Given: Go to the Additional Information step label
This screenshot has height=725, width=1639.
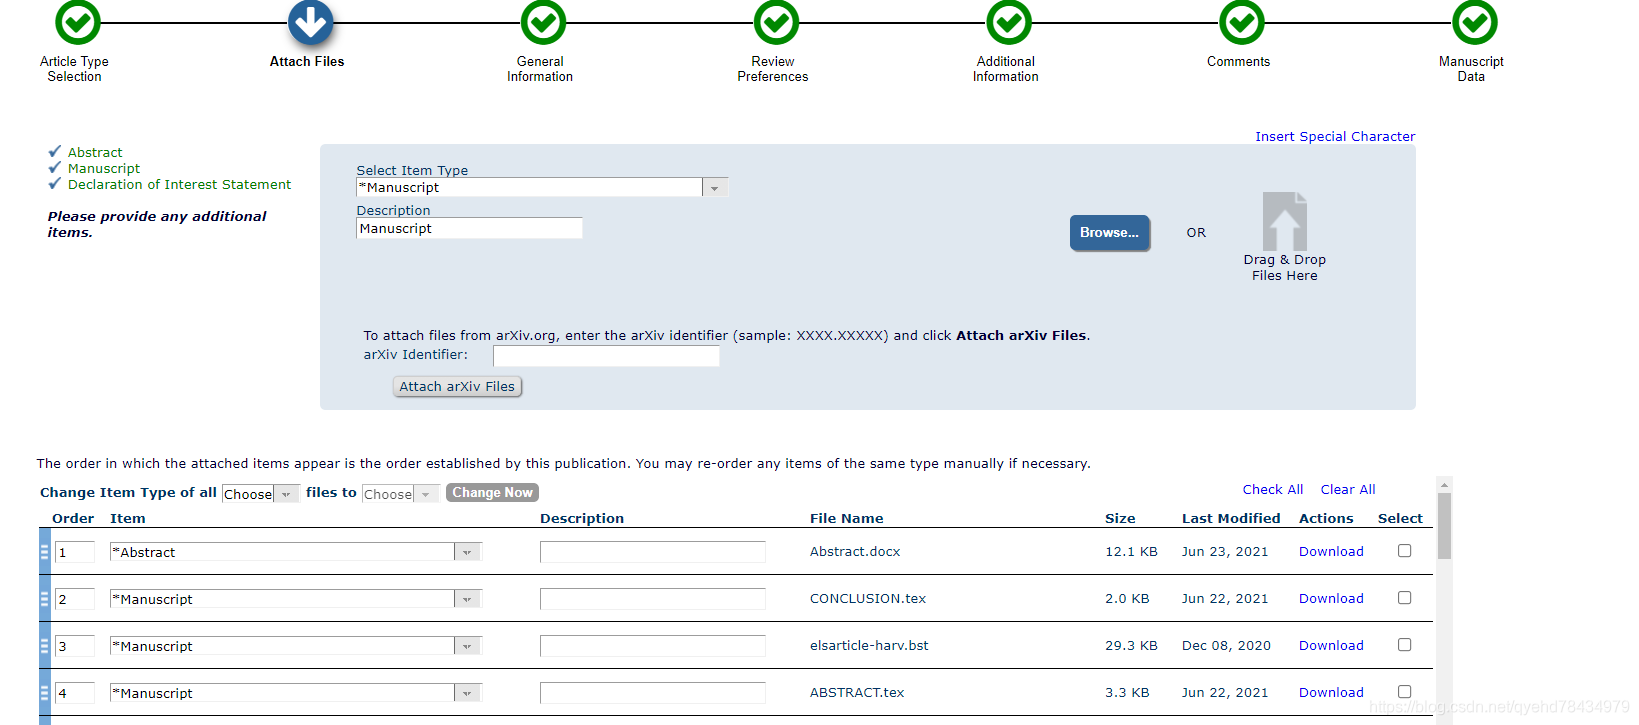Looking at the screenshot, I should (1006, 69).
